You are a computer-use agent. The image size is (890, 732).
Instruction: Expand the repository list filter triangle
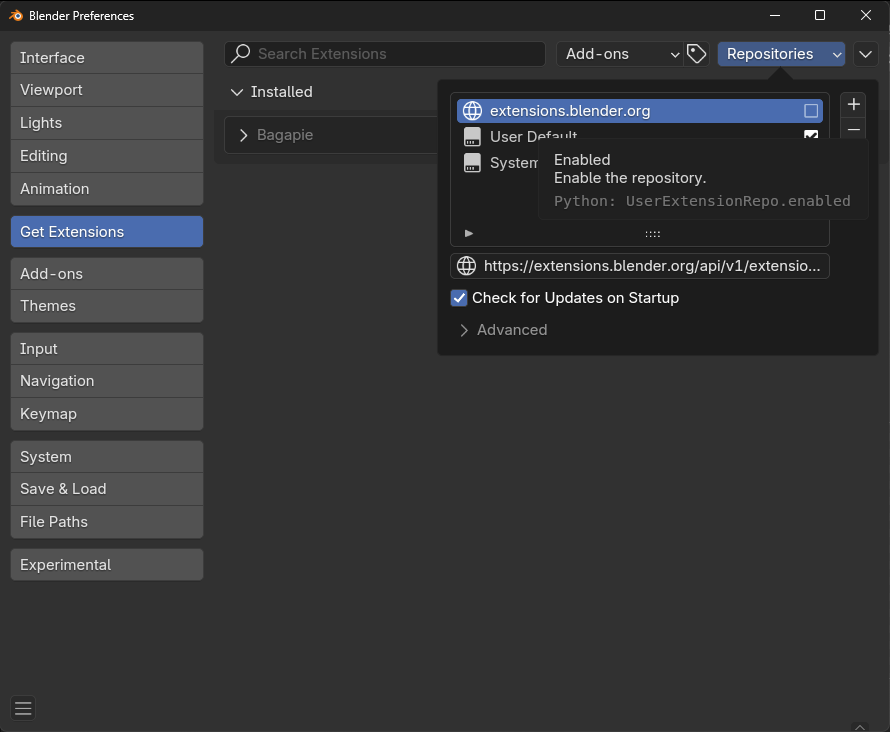click(x=469, y=233)
